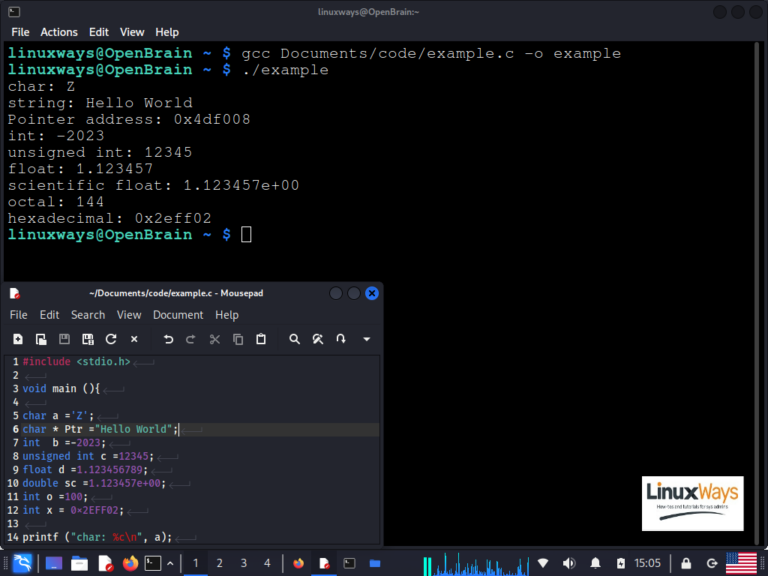Open the Kali applications menu

22,563
